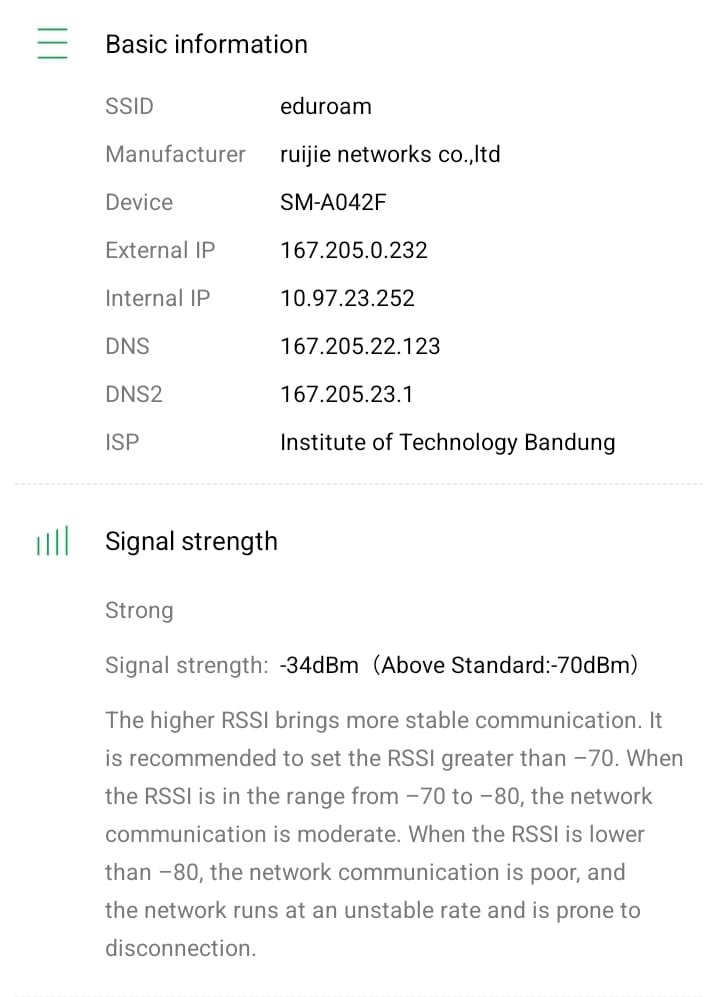Select ruijie networks co.,ltd text

[x=390, y=154]
